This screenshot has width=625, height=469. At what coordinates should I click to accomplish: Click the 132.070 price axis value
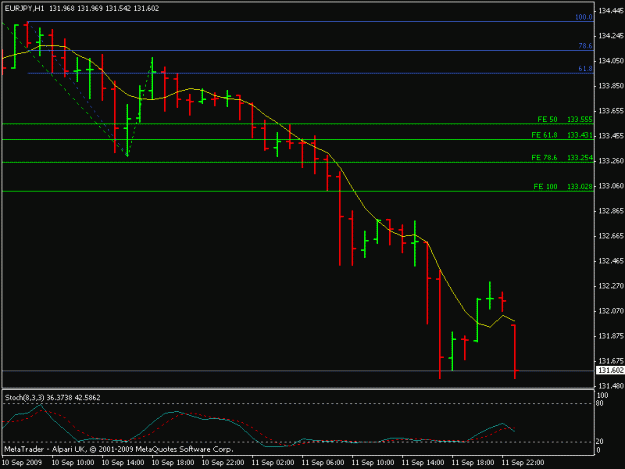[x=611, y=311]
